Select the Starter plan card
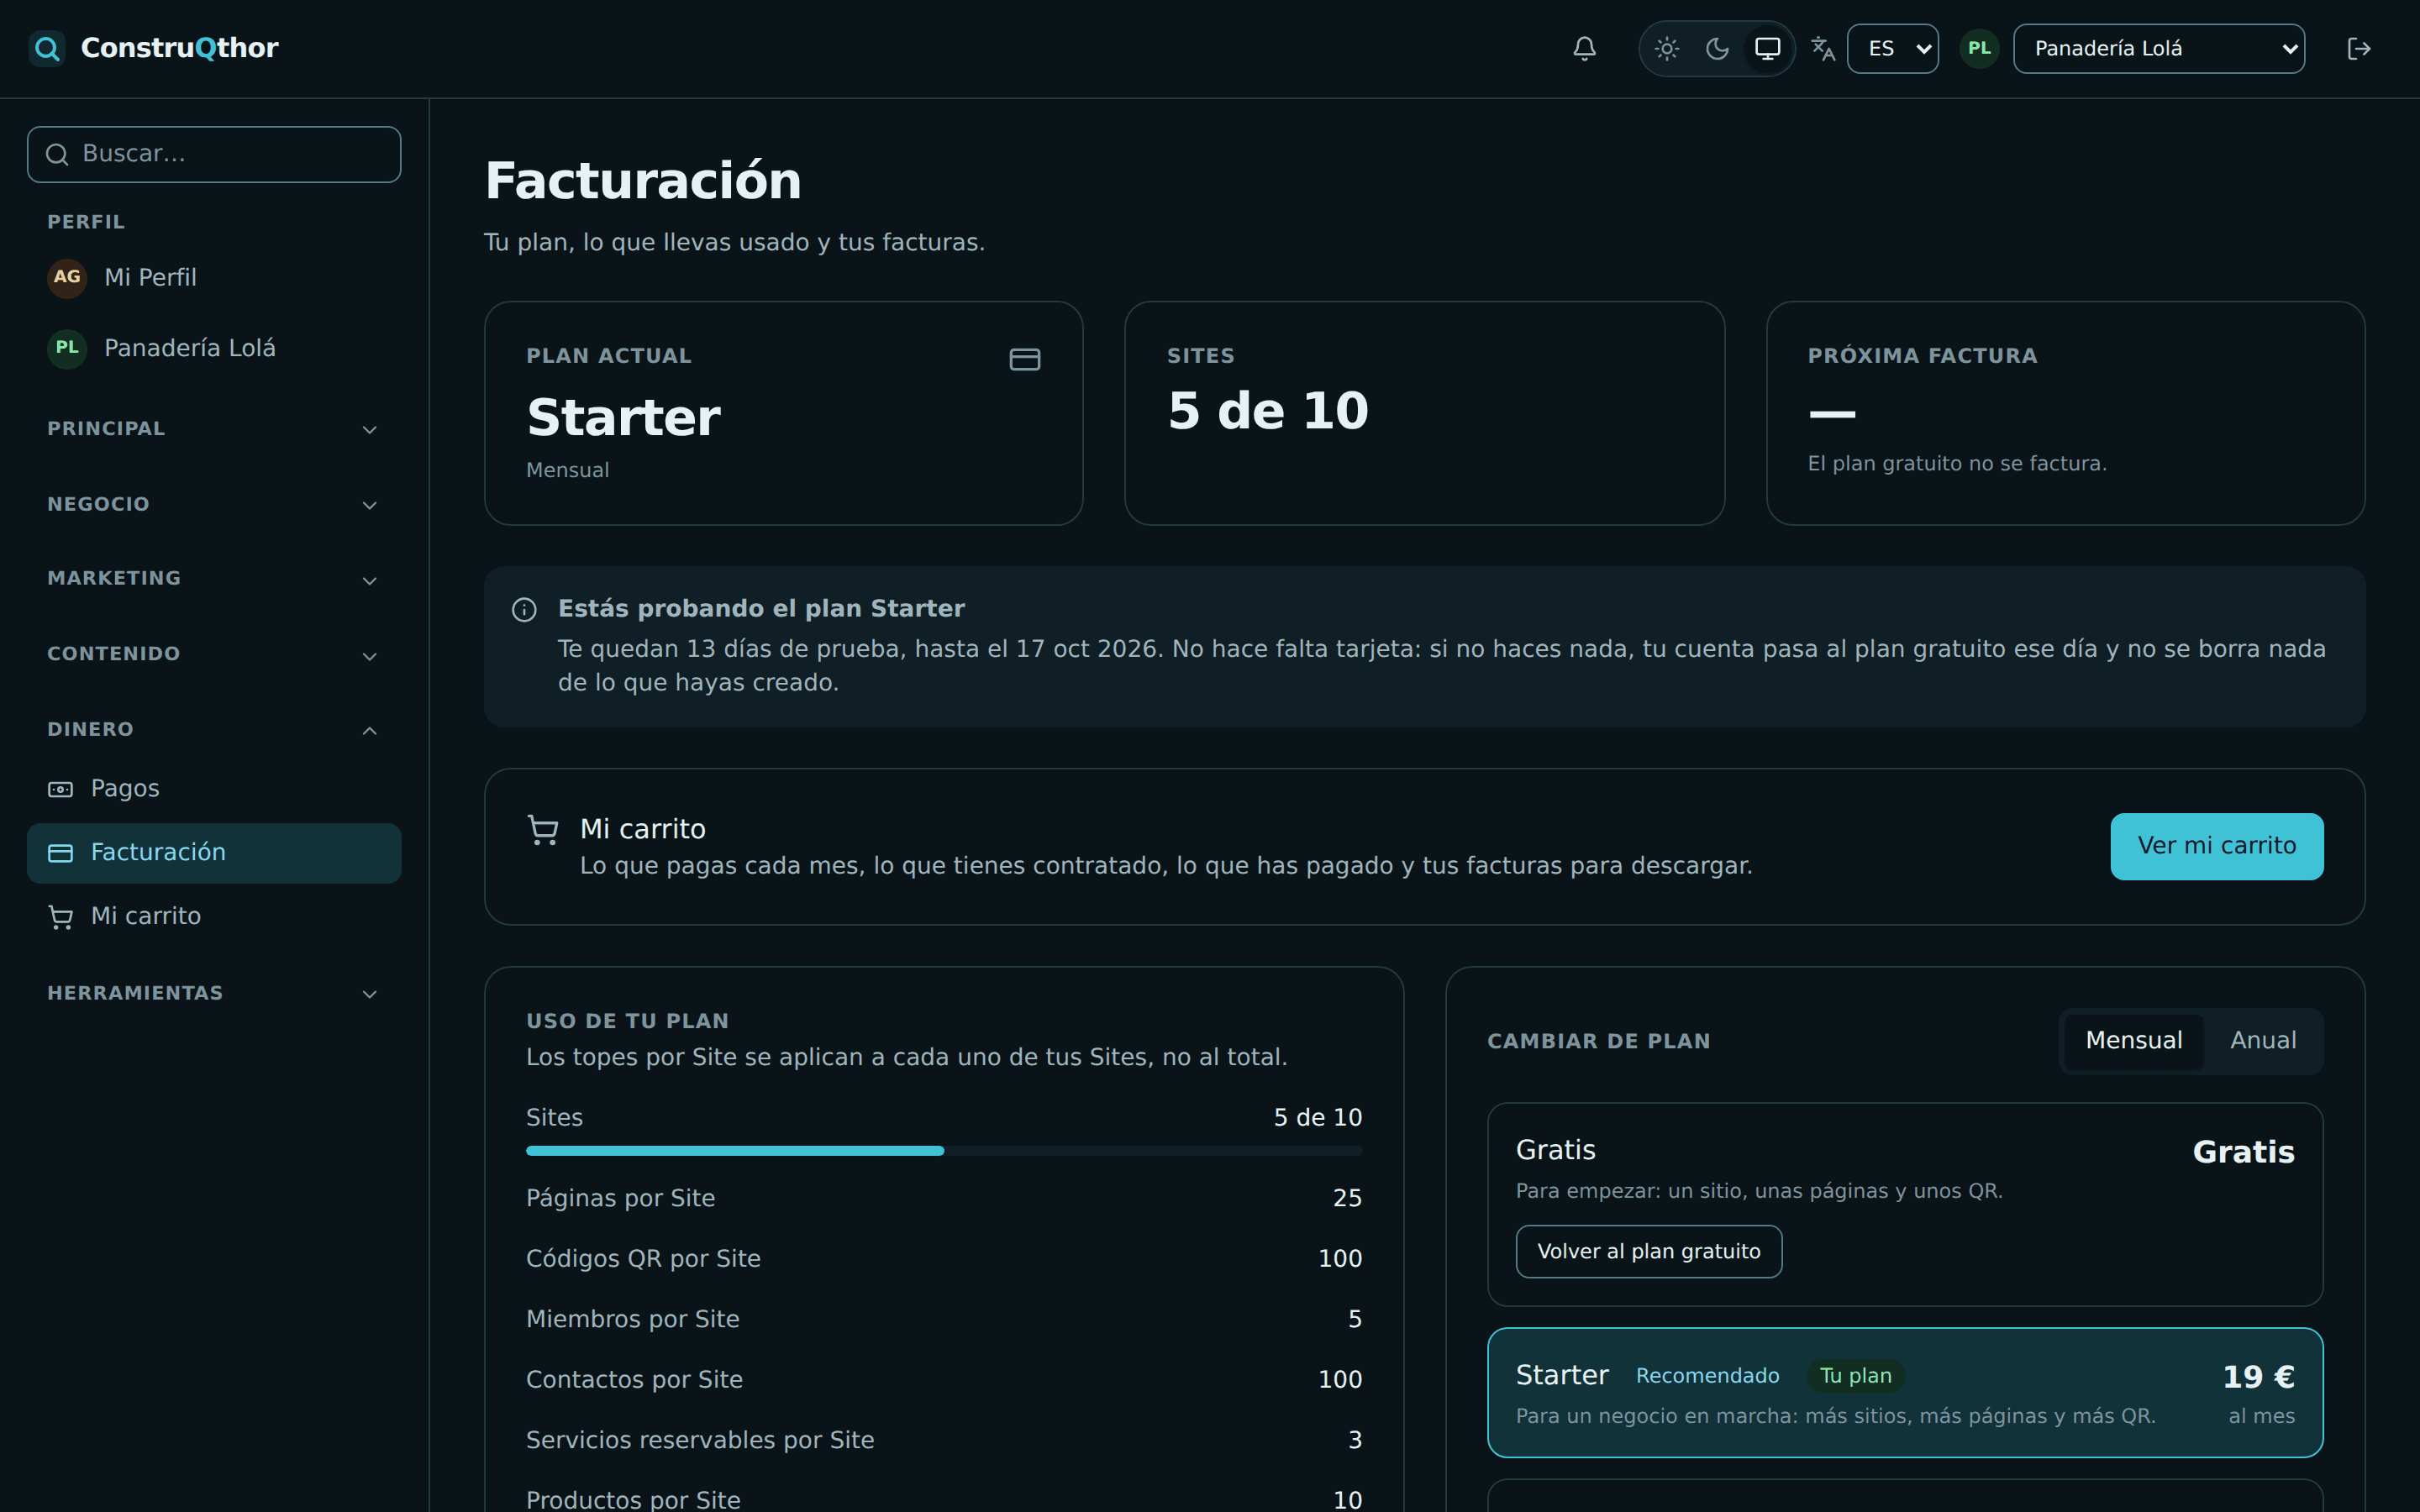 tap(1905, 1392)
